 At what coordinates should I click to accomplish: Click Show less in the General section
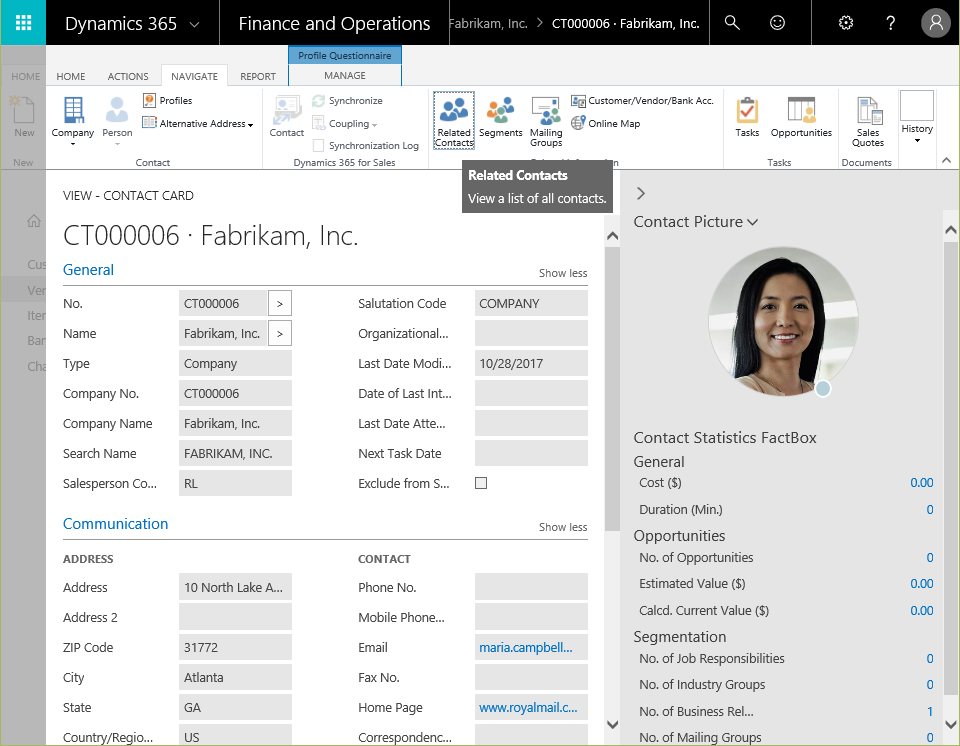[563, 273]
